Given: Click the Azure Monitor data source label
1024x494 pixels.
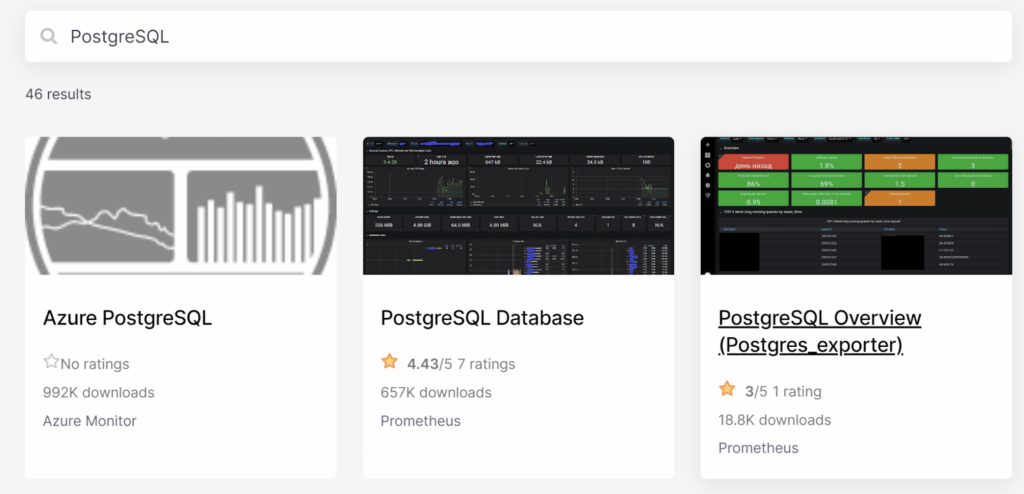Looking at the screenshot, I should (x=89, y=421).
